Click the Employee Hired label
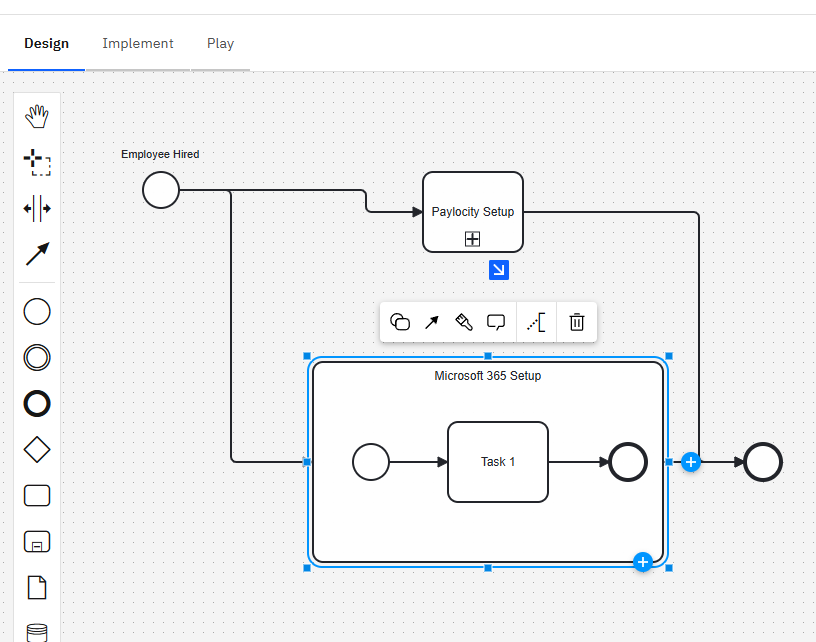This screenshot has width=816, height=642. (160, 154)
